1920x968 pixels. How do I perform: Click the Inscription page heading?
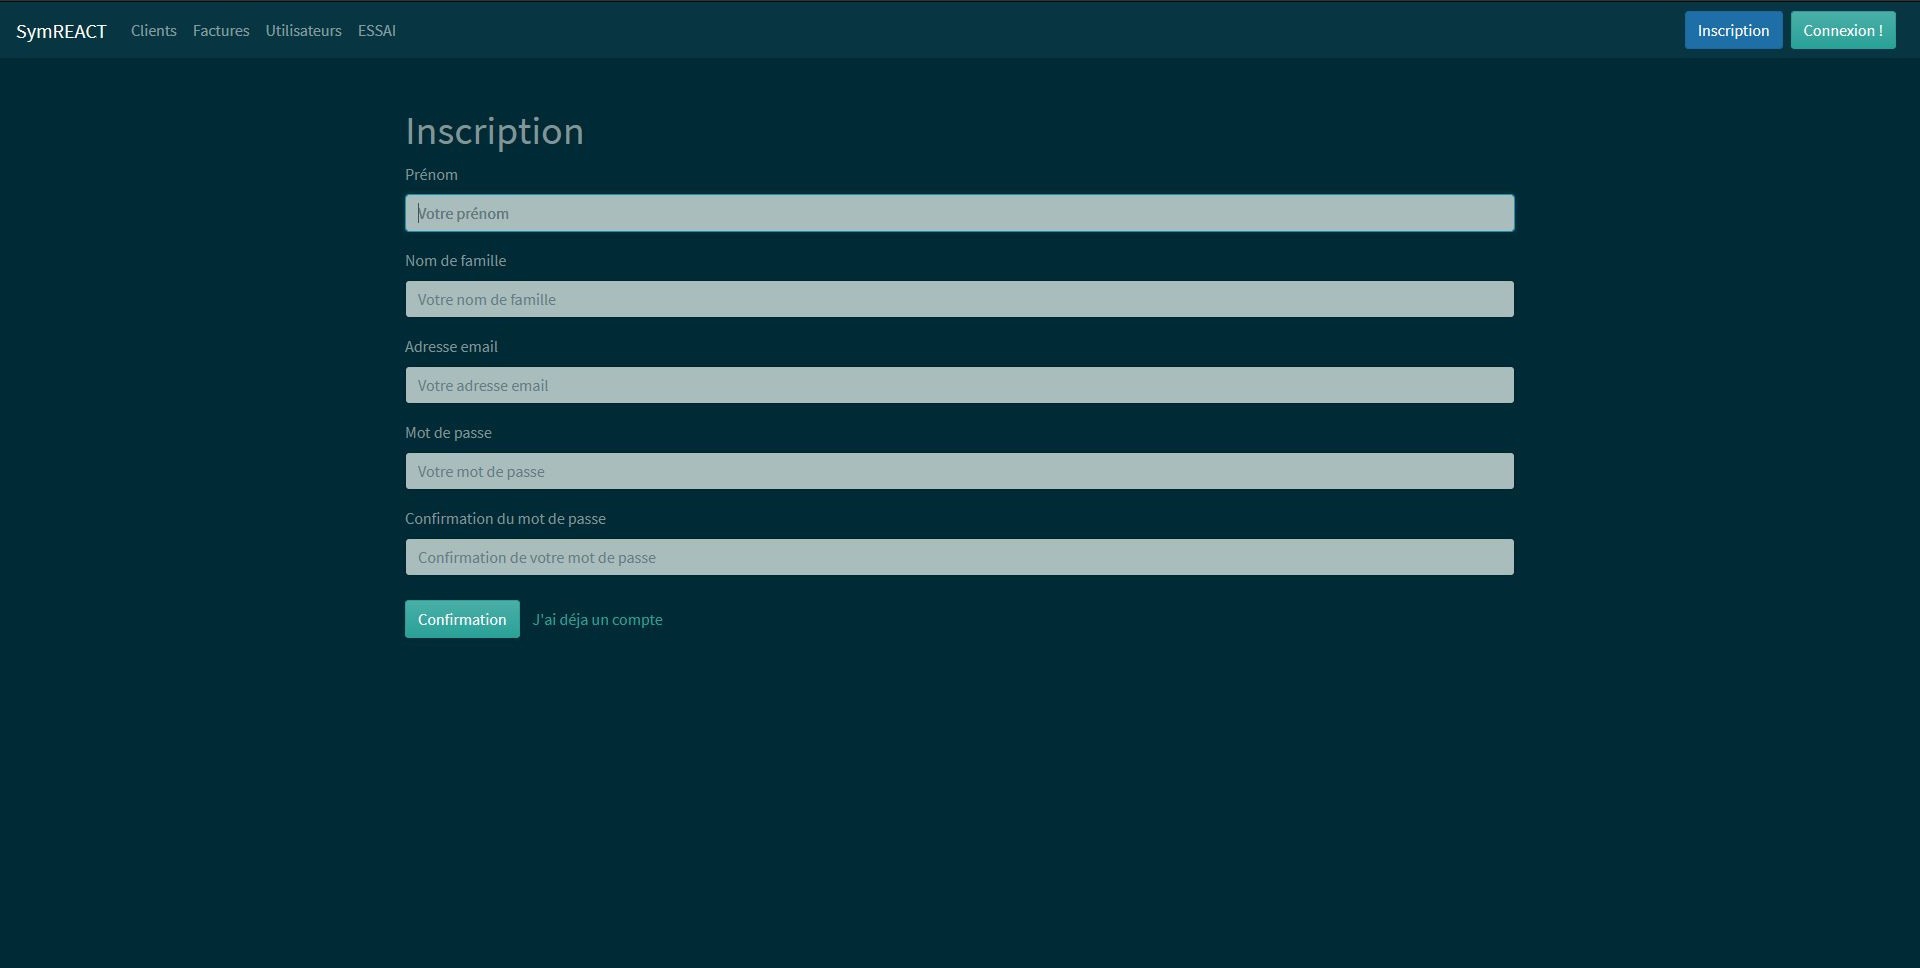[494, 132]
